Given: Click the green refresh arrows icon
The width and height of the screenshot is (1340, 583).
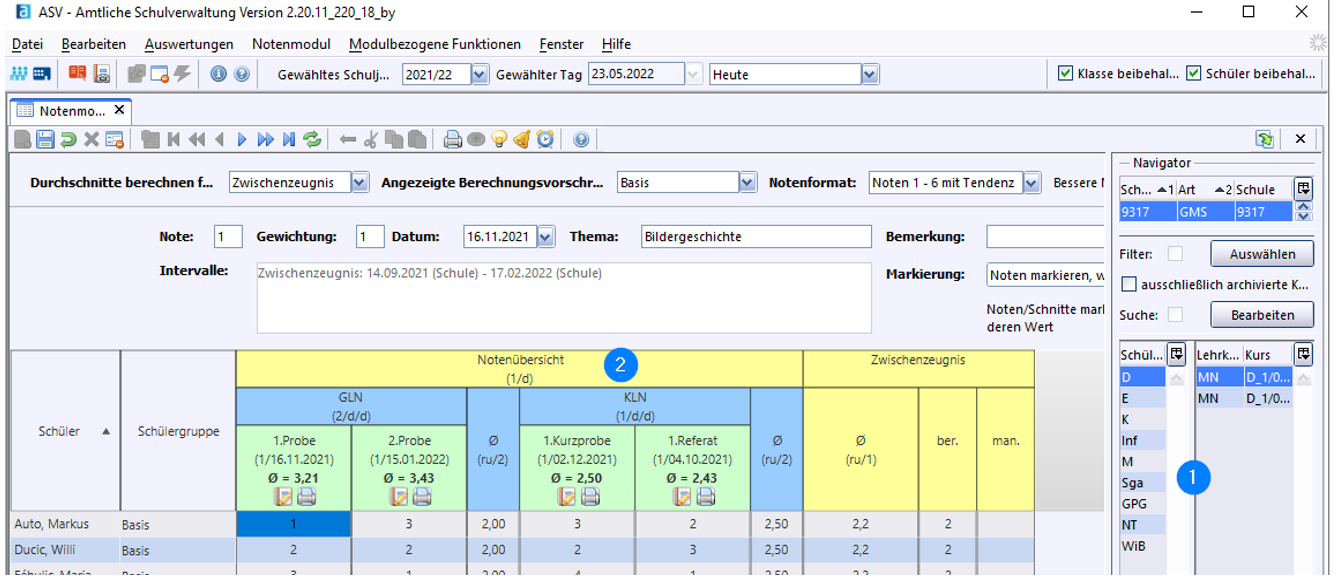Looking at the screenshot, I should [312, 140].
